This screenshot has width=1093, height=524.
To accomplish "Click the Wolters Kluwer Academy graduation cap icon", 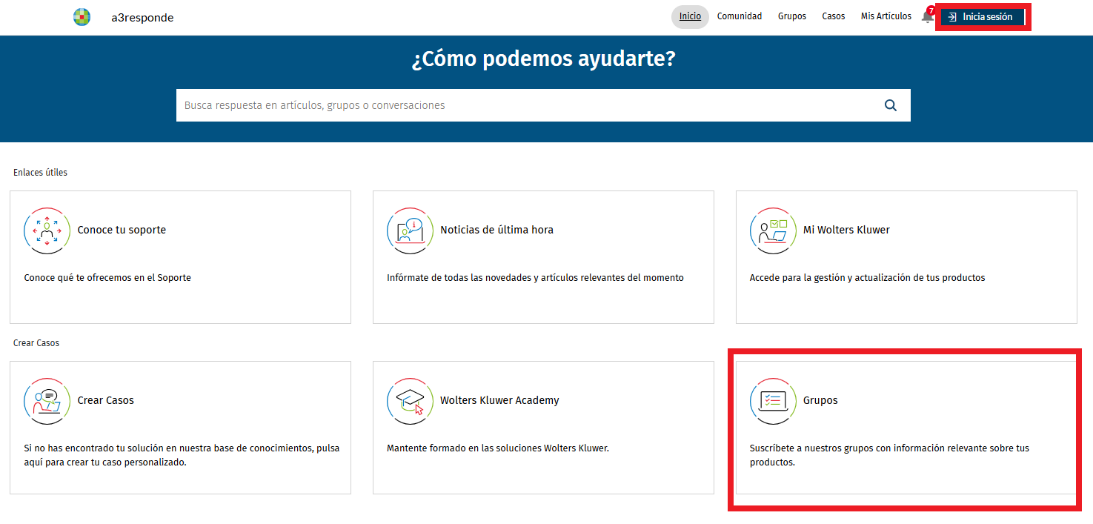I will 410,401.
